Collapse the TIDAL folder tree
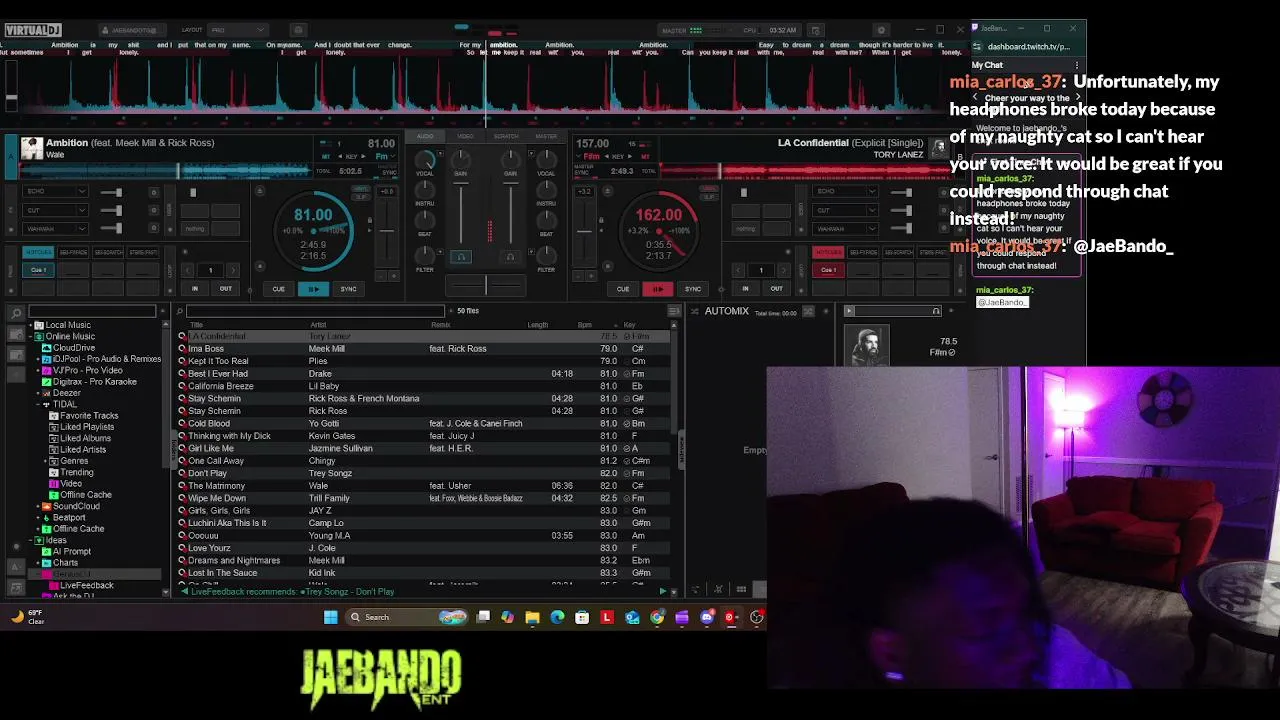The image size is (1280, 720). [x=38, y=404]
